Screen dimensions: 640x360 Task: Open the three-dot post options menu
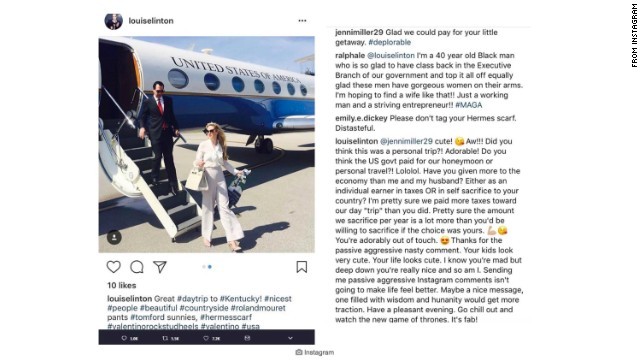(x=302, y=20)
